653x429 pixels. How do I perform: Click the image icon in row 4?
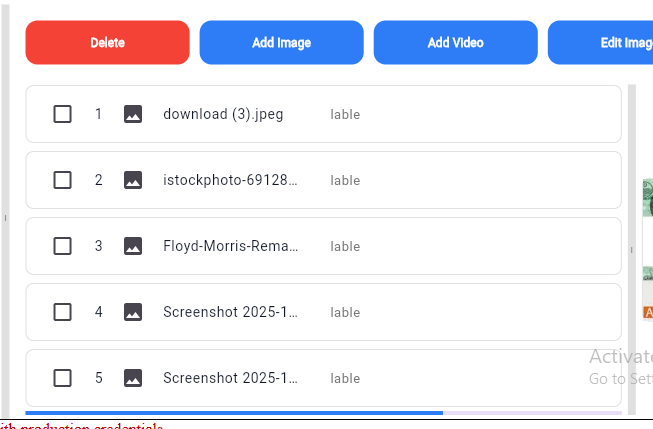(x=132, y=312)
